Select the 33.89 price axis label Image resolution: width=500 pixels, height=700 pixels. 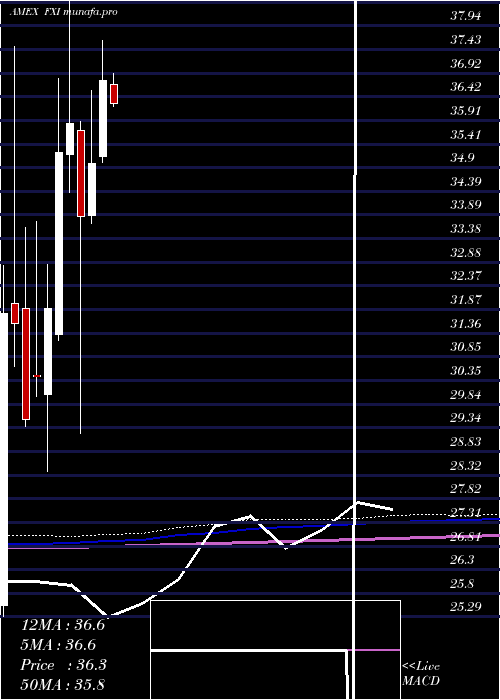click(466, 205)
